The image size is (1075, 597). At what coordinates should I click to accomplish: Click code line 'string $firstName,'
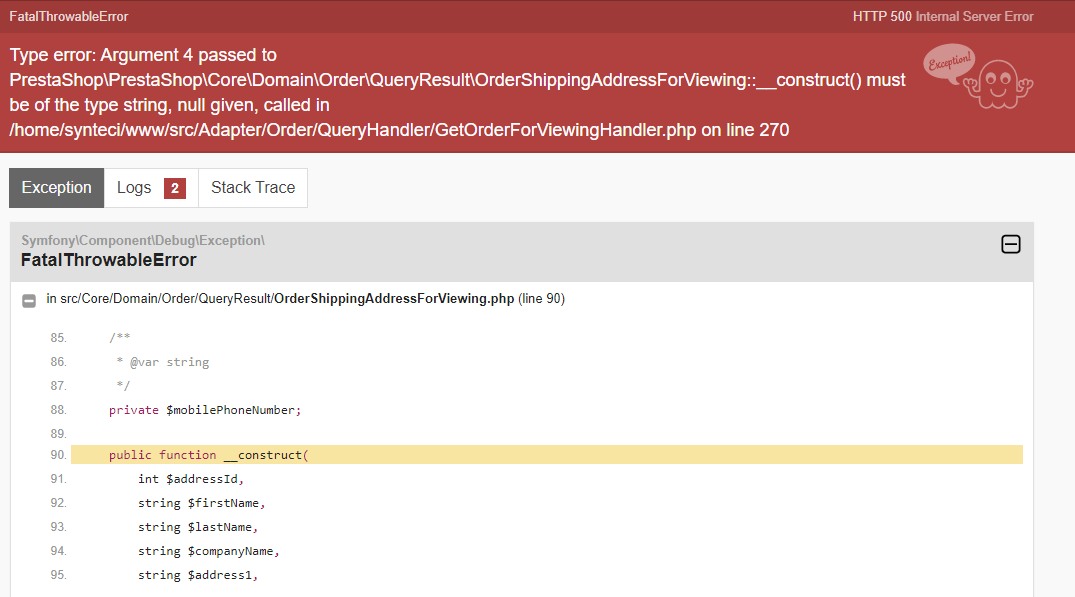tap(201, 502)
